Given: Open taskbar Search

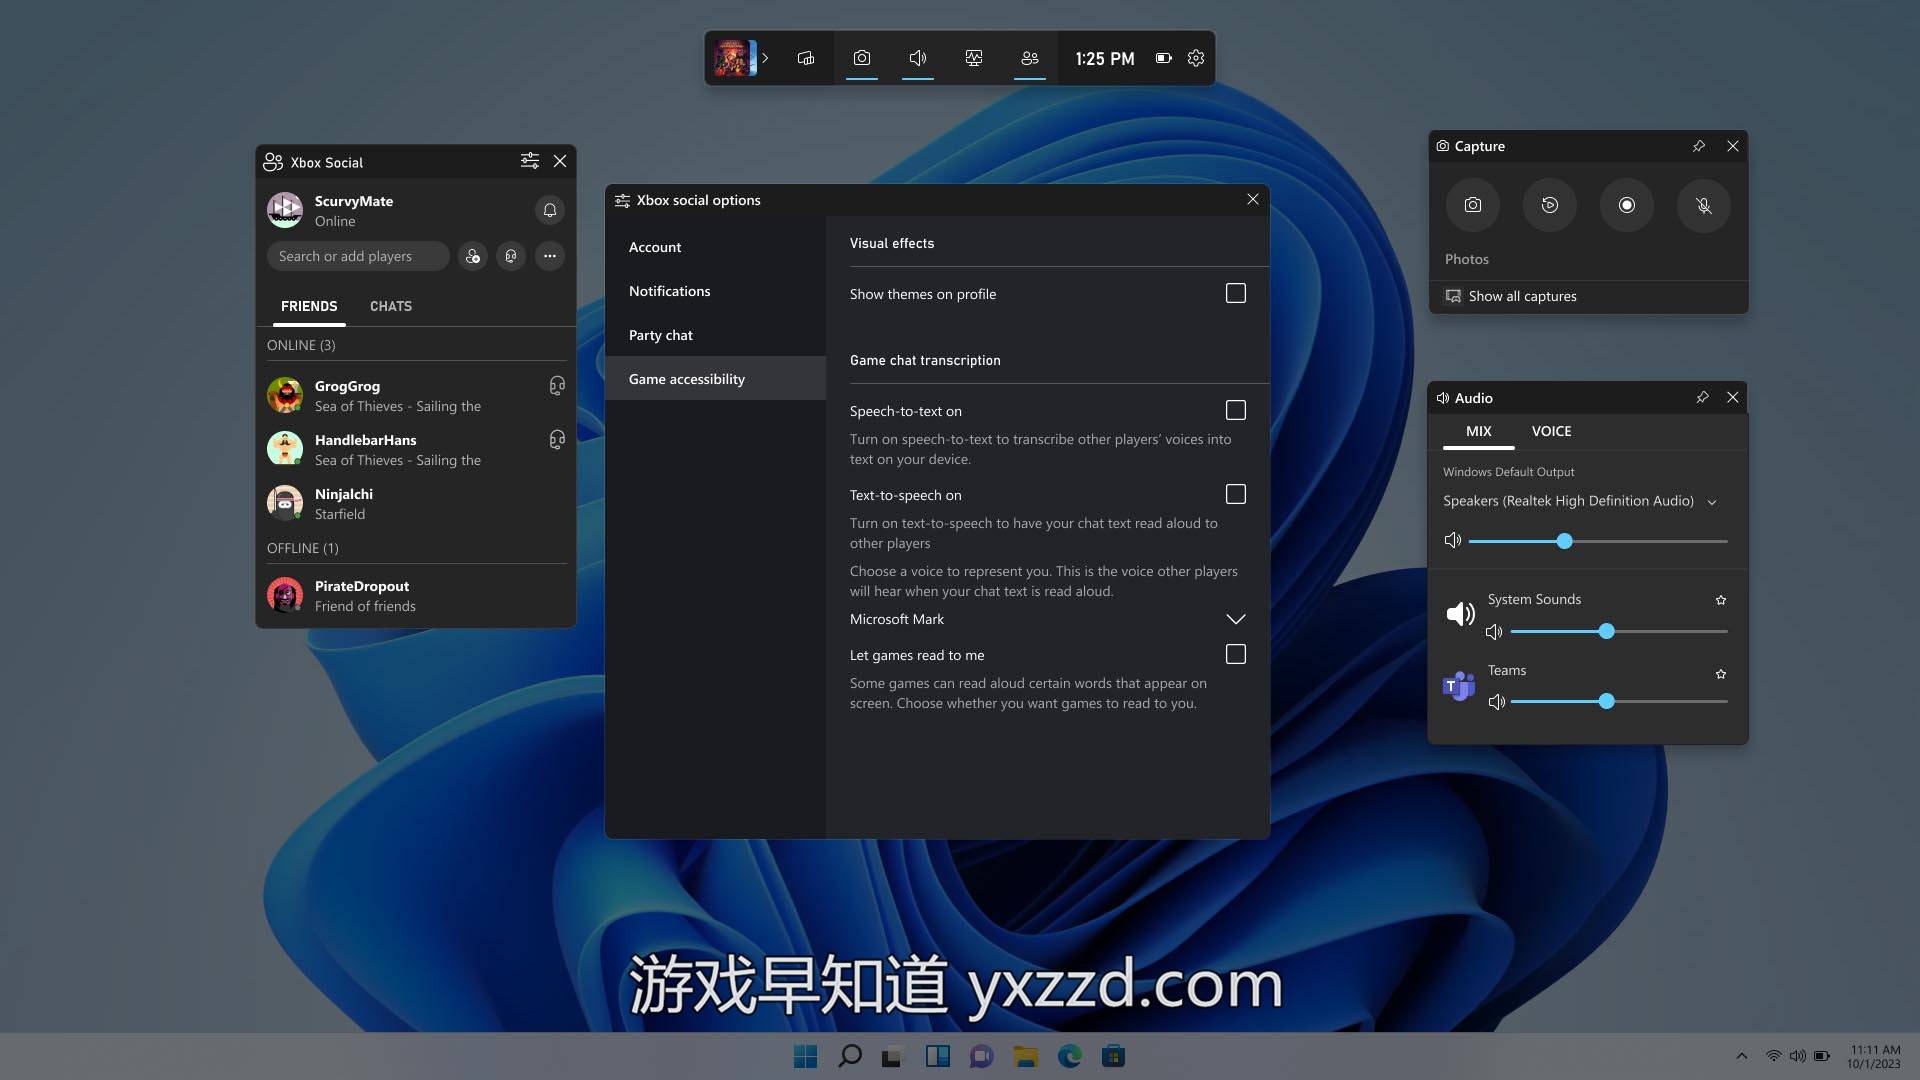Looking at the screenshot, I should (850, 1056).
